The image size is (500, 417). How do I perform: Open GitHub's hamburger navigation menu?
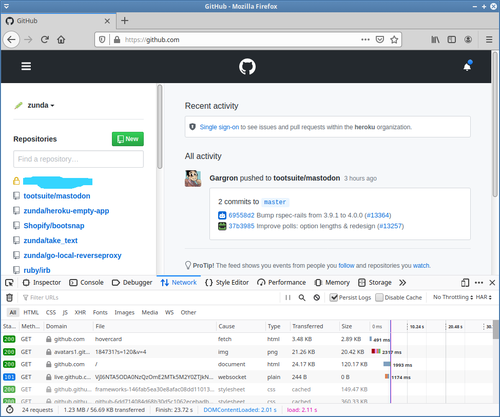point(26,66)
